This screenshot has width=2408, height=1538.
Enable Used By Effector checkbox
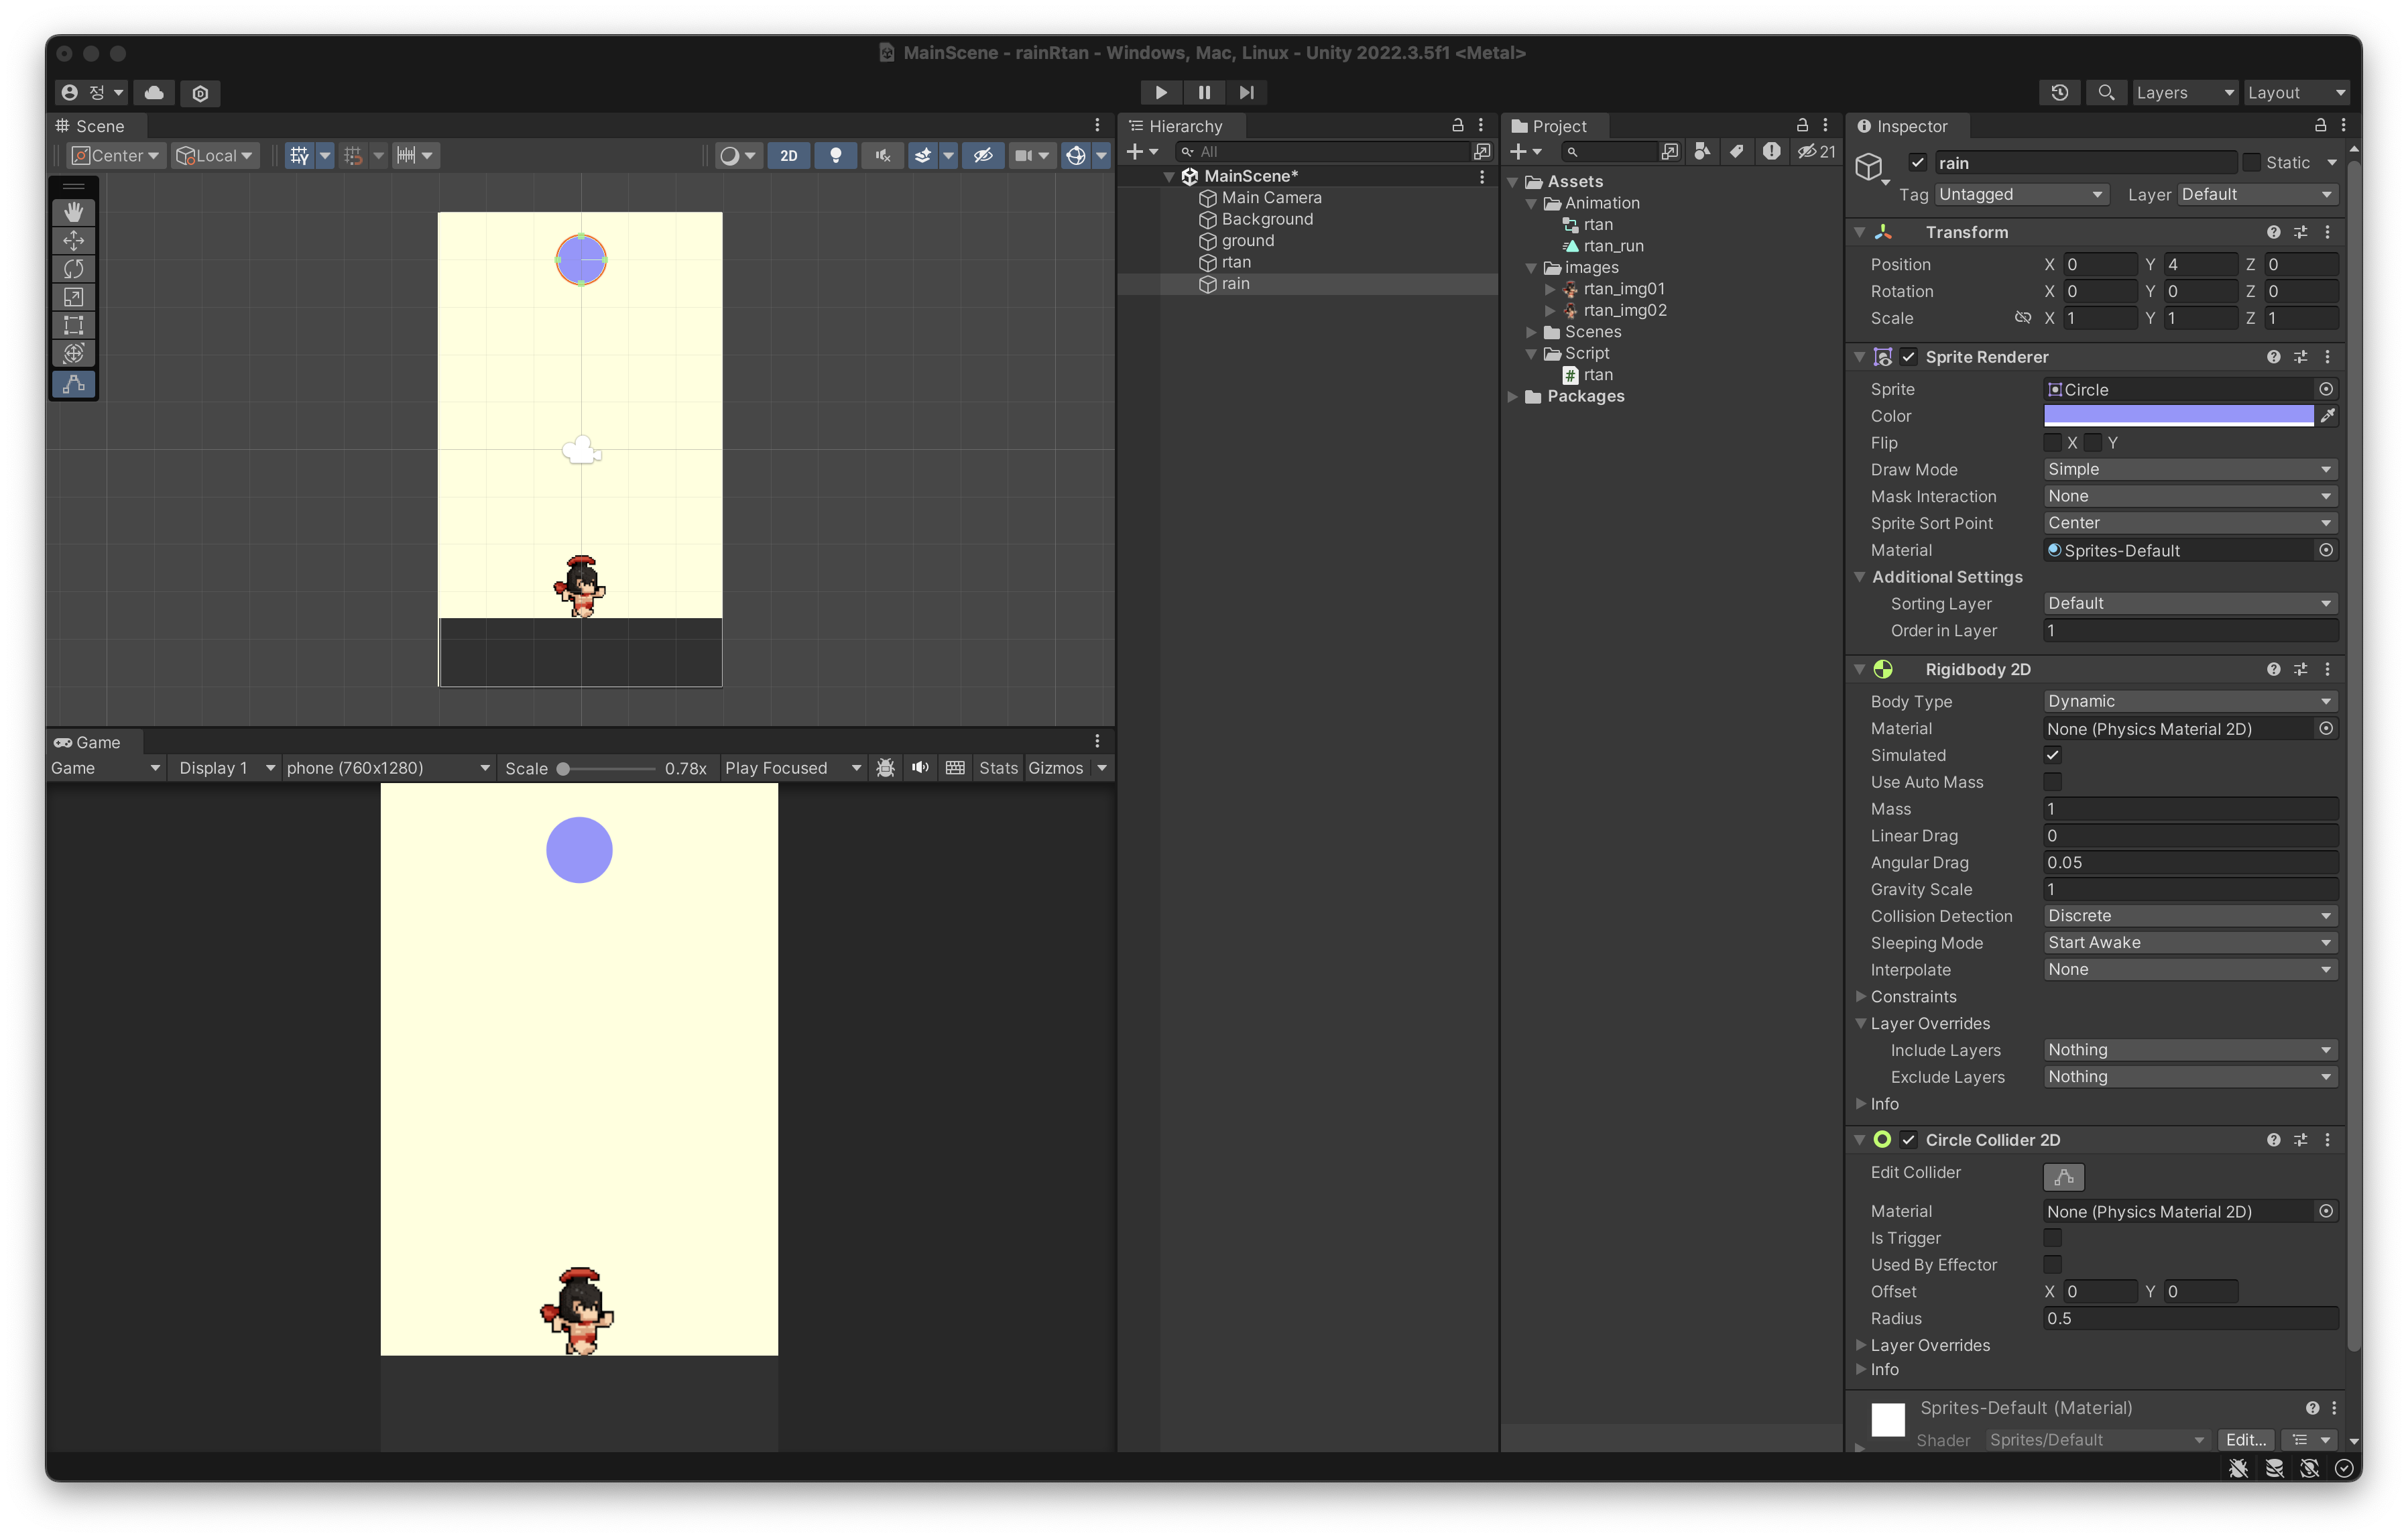[2053, 1265]
